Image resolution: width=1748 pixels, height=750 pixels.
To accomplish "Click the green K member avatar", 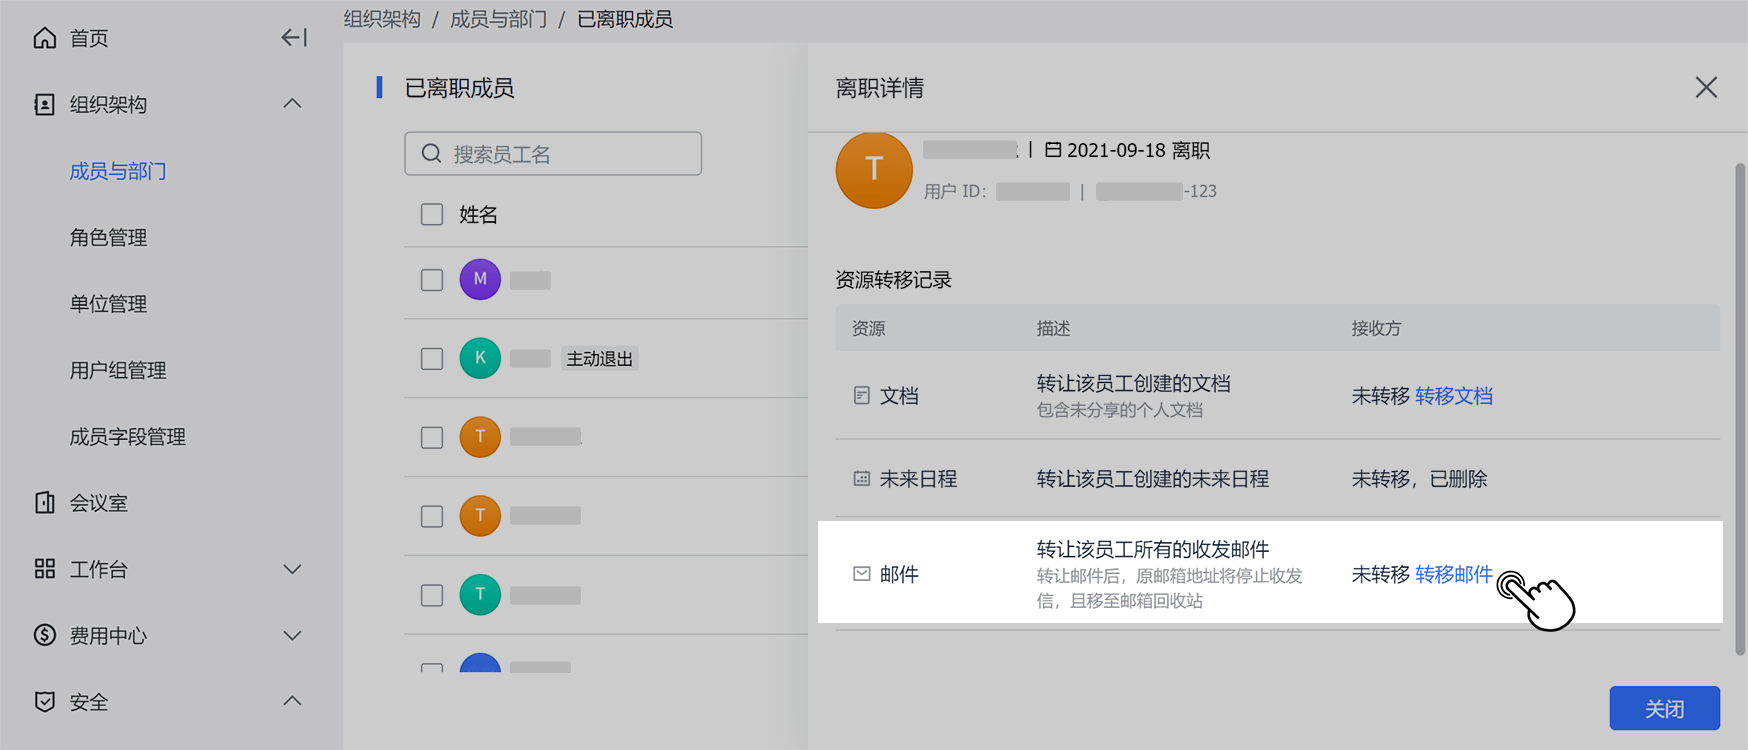I will [x=480, y=358].
